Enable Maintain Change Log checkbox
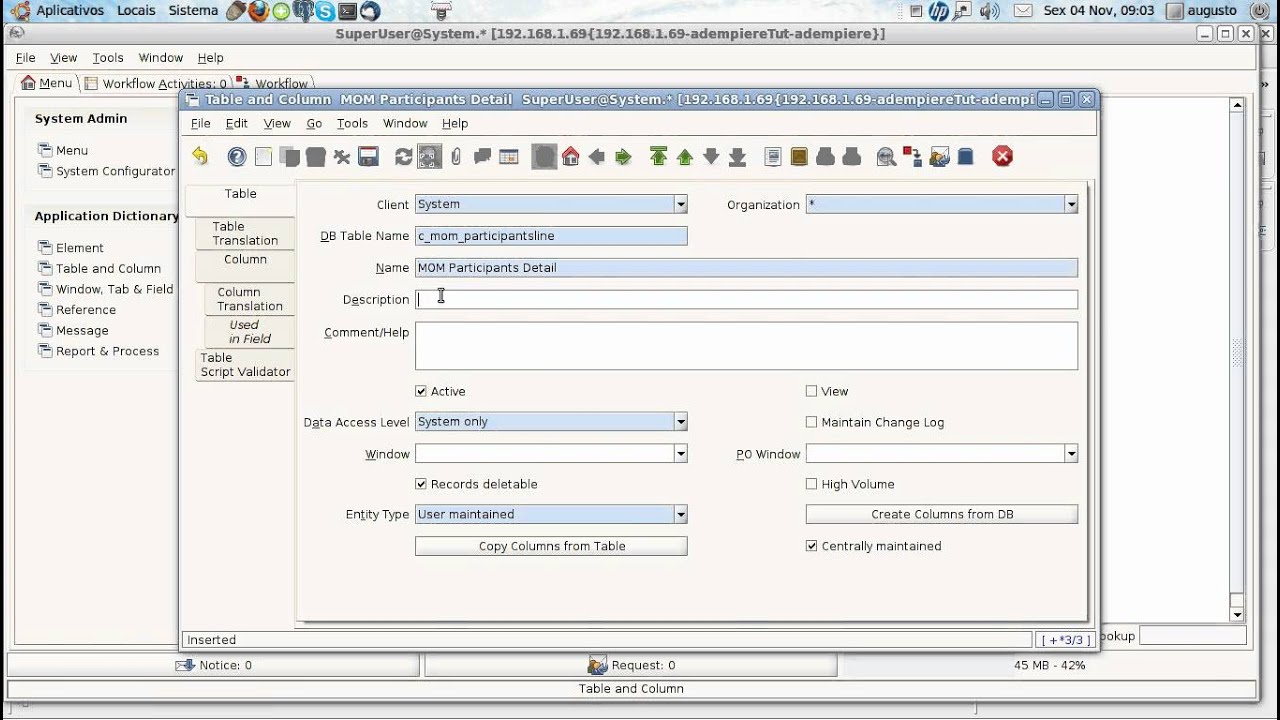The image size is (1280, 720). point(812,422)
